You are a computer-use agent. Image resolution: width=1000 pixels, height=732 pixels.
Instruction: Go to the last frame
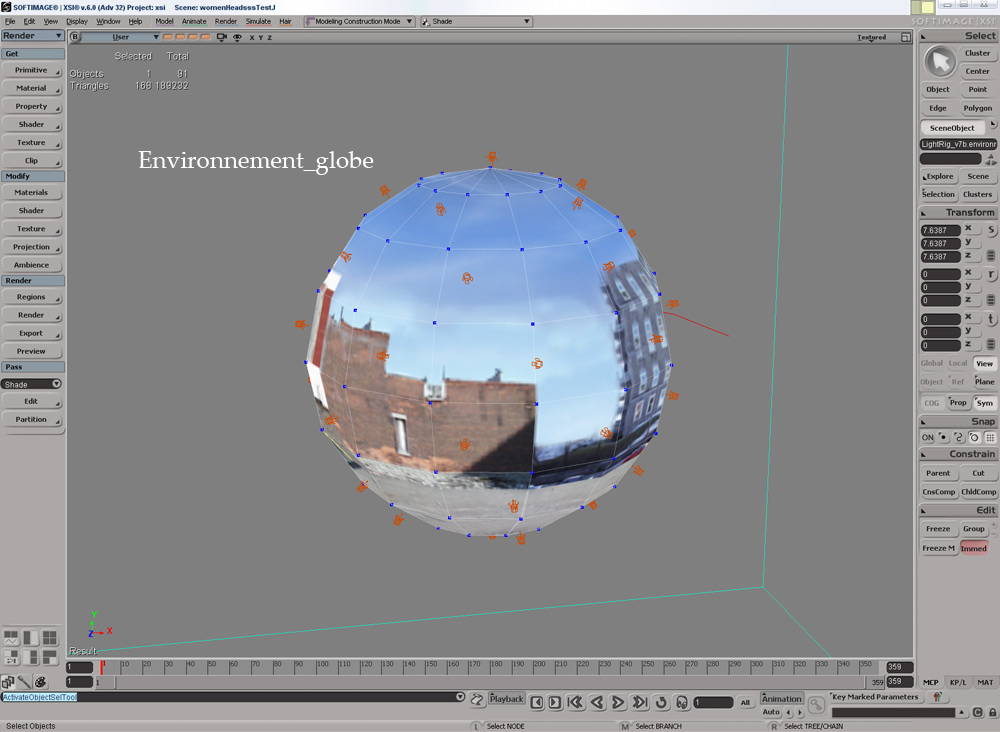click(x=640, y=702)
